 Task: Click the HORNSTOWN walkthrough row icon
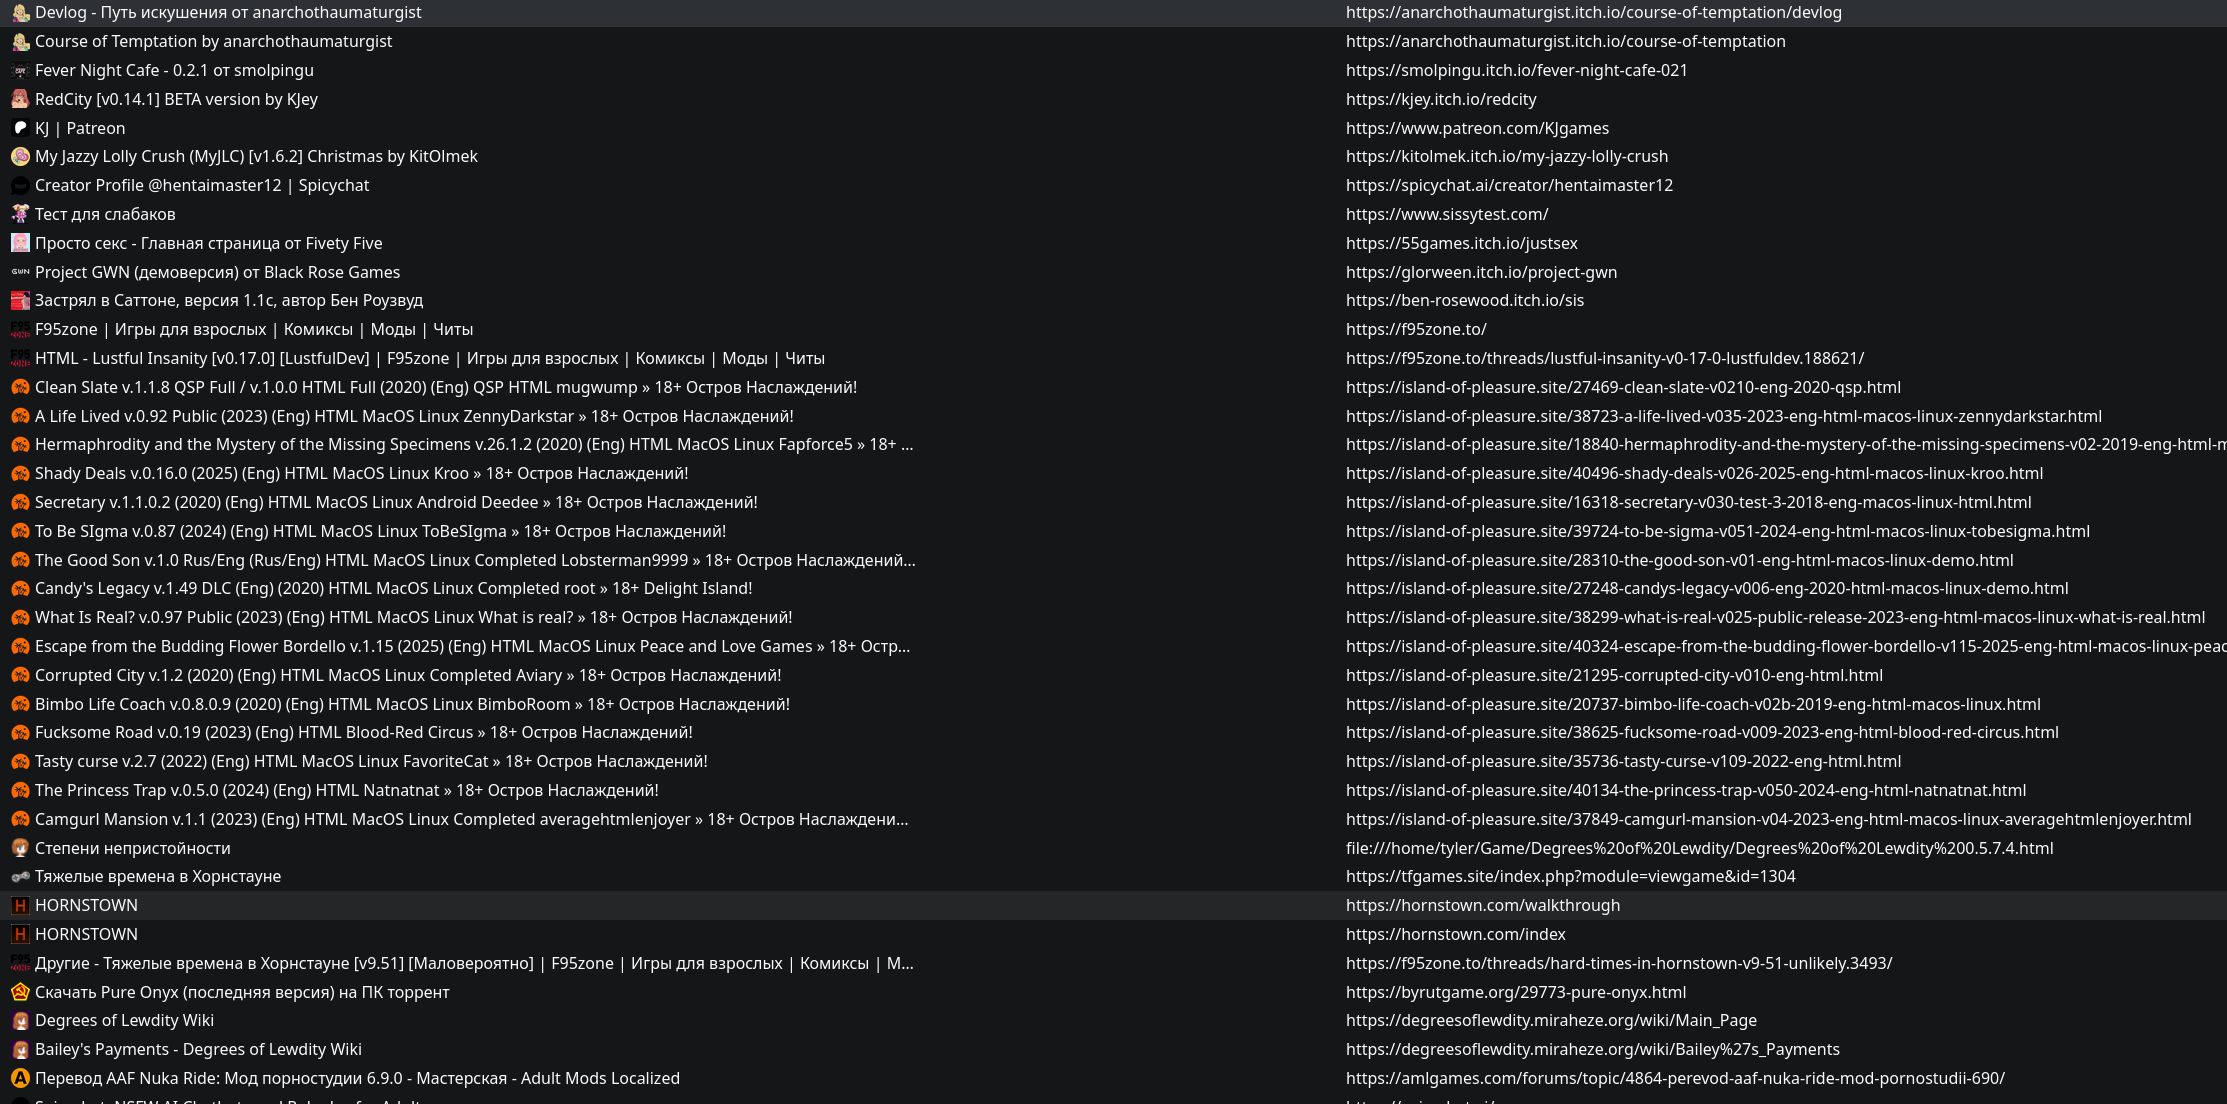click(20, 906)
